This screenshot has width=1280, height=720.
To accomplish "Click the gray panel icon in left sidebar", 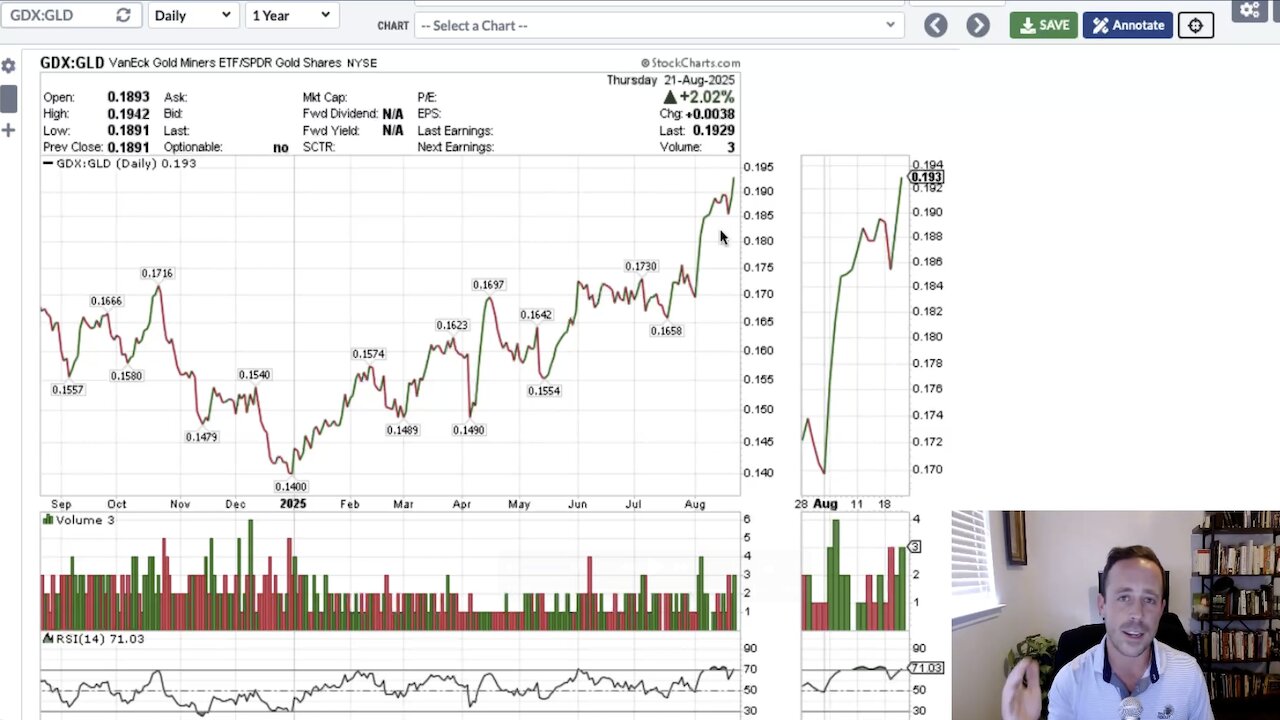I will [x=8, y=98].
